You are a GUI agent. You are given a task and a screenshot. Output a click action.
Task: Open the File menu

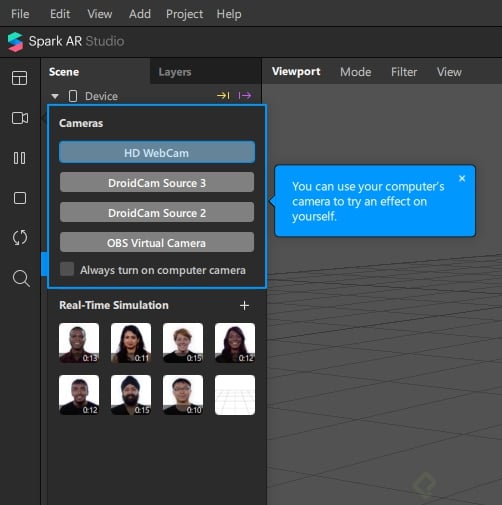[20, 14]
